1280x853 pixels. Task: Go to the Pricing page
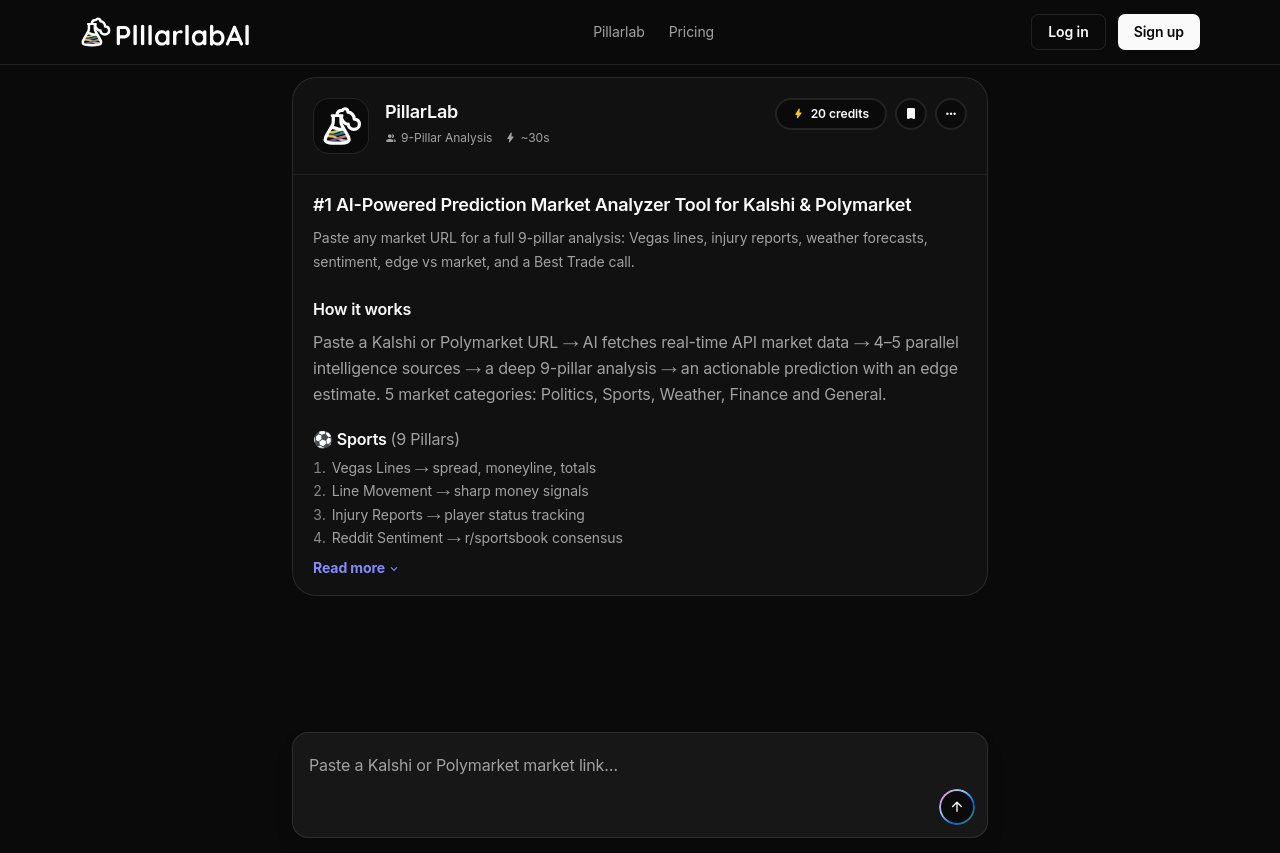click(691, 32)
